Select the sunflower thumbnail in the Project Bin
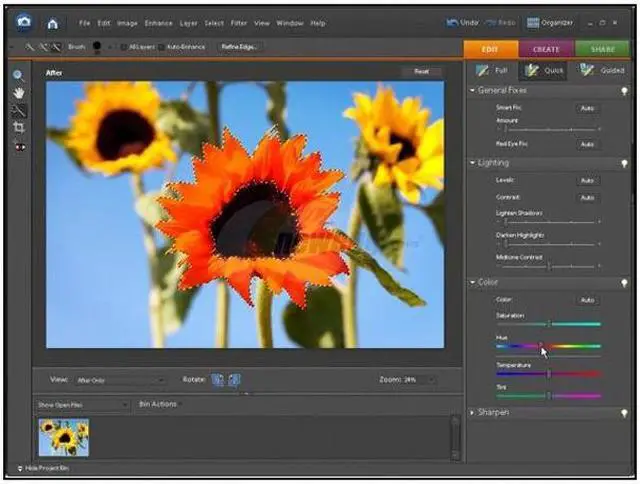The width and height of the screenshot is (640, 484). 64,437
